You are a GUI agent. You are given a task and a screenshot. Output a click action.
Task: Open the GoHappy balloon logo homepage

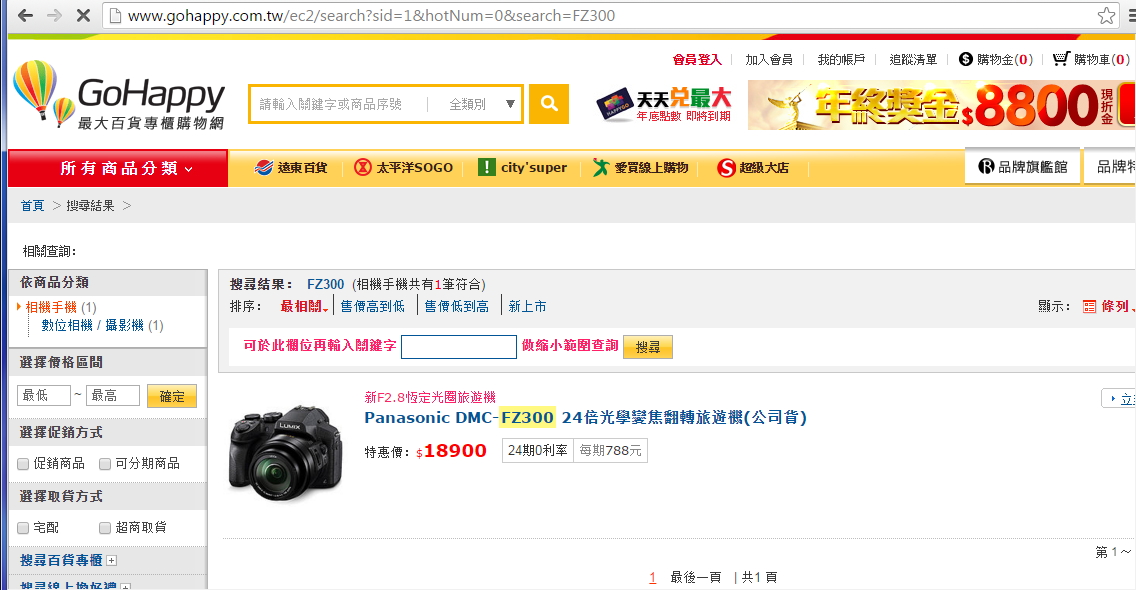tap(119, 96)
